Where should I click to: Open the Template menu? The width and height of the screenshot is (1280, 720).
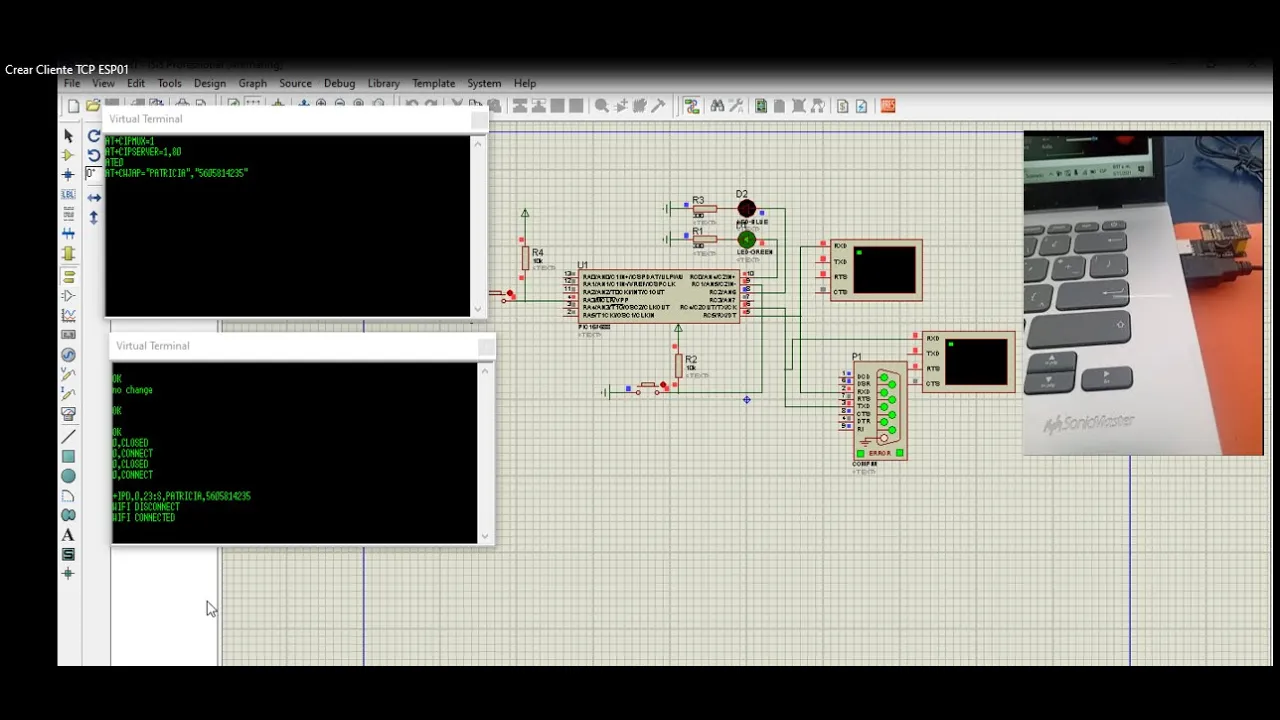434,83
